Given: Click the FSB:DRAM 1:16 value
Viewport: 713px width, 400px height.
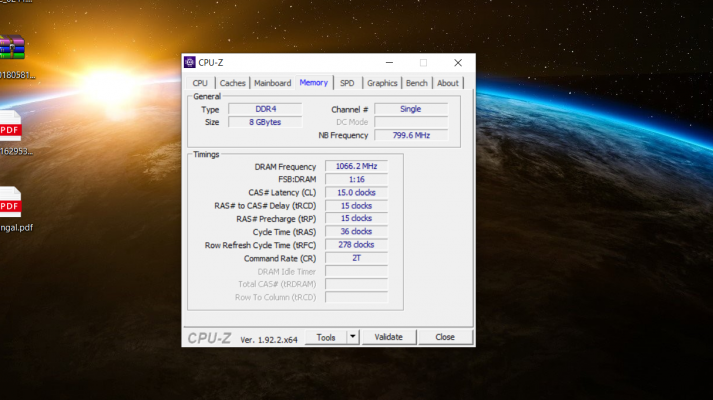Looking at the screenshot, I should tap(356, 180).
